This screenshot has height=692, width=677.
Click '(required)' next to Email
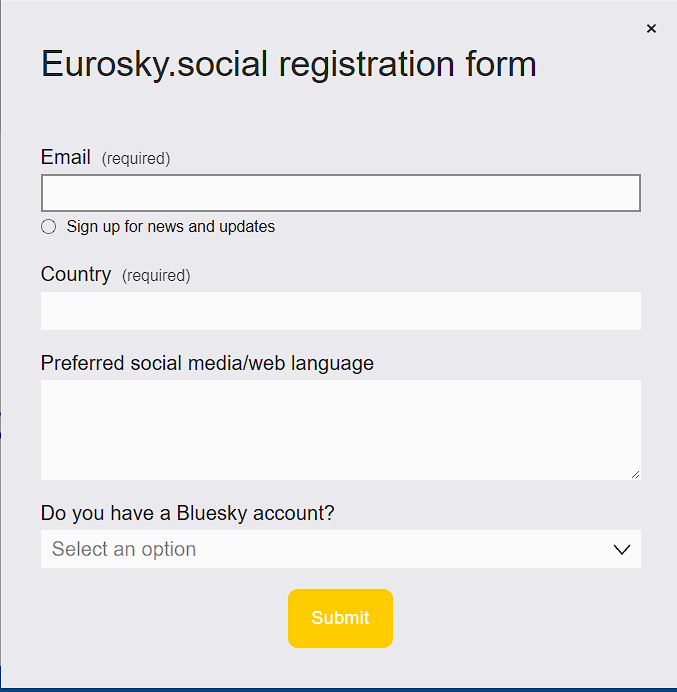[136, 158]
